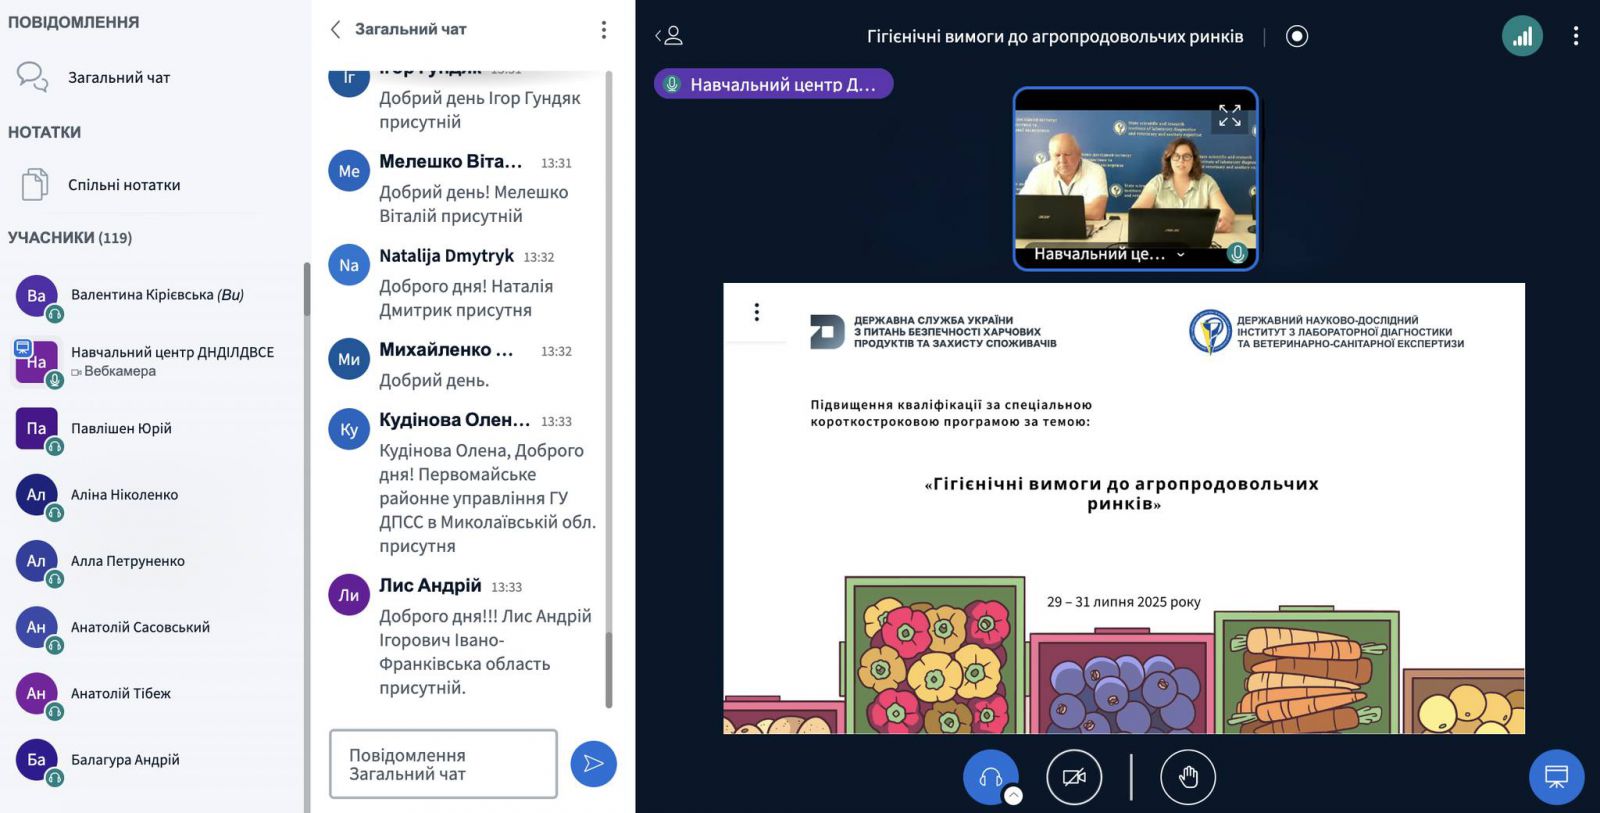This screenshot has height=813, width=1600.
Task: Open Загальний чат in sidebar
Action: (118, 78)
